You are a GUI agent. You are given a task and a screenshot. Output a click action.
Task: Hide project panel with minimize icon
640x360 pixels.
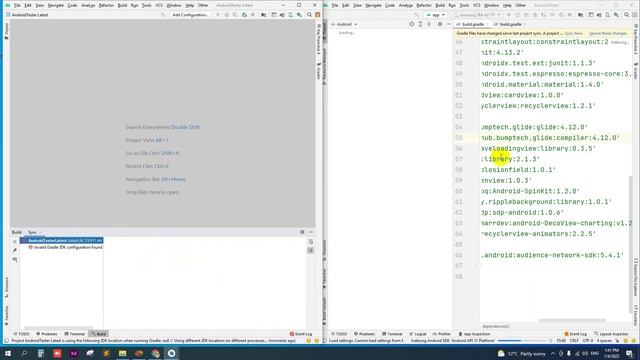click(448, 24)
